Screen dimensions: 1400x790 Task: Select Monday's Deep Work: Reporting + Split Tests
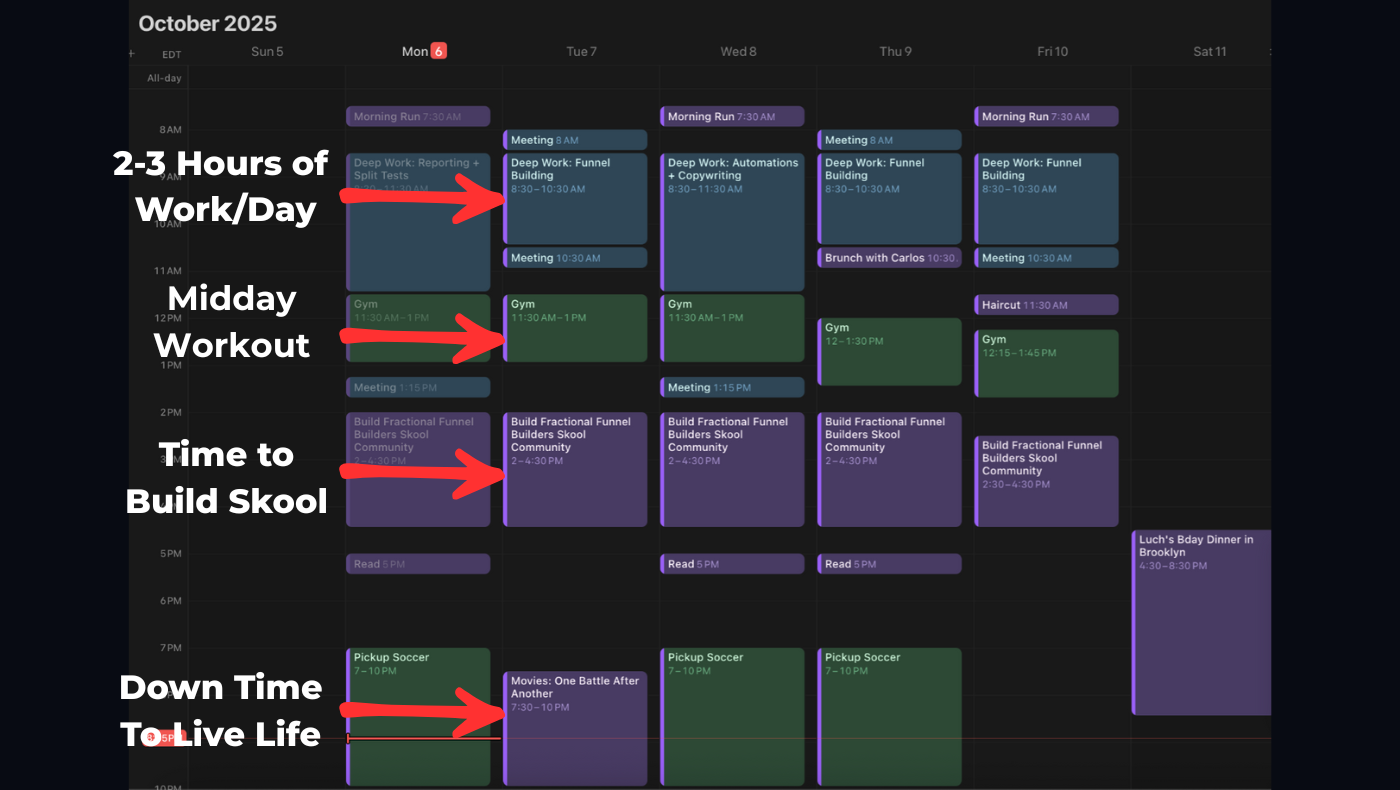(x=418, y=222)
